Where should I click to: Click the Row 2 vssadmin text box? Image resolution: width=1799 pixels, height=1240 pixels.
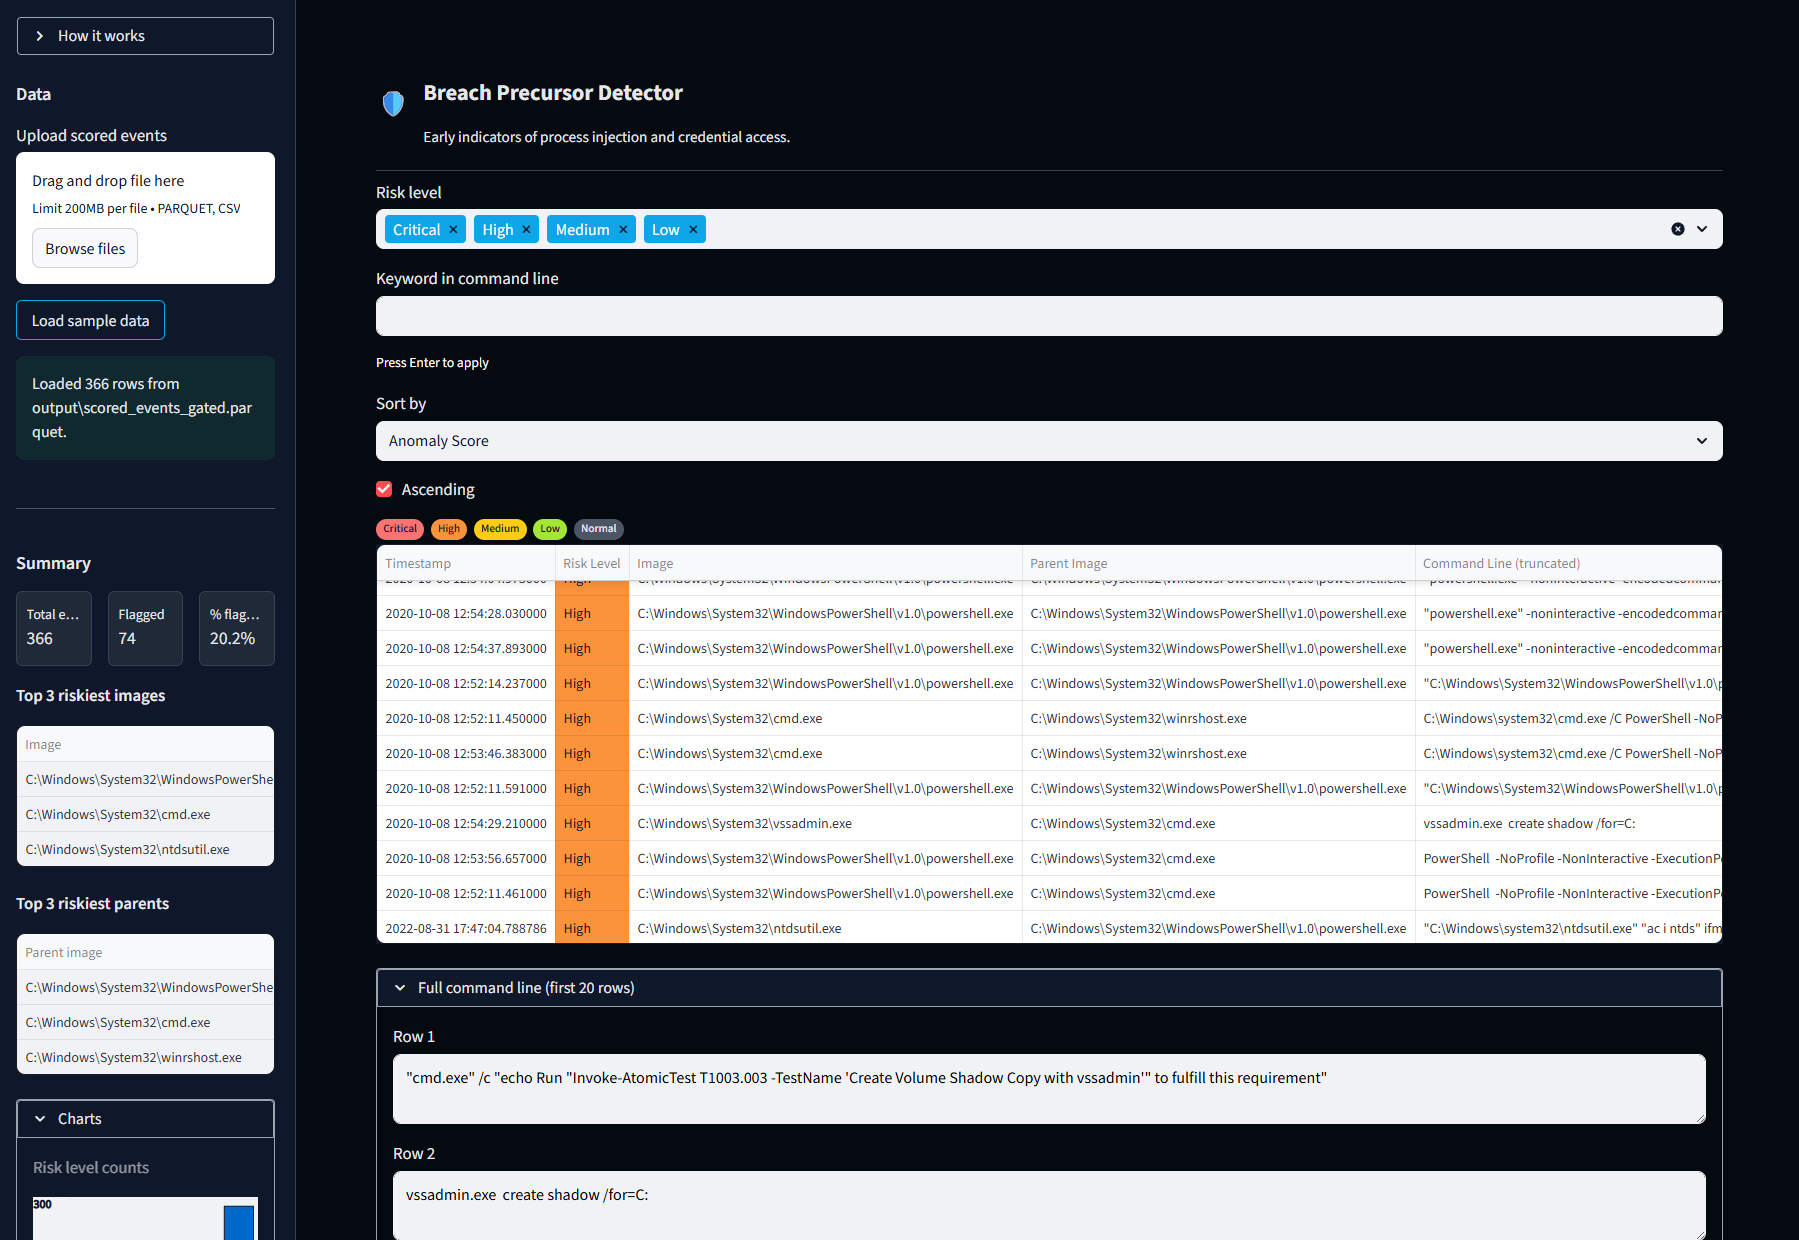pos(1049,1205)
